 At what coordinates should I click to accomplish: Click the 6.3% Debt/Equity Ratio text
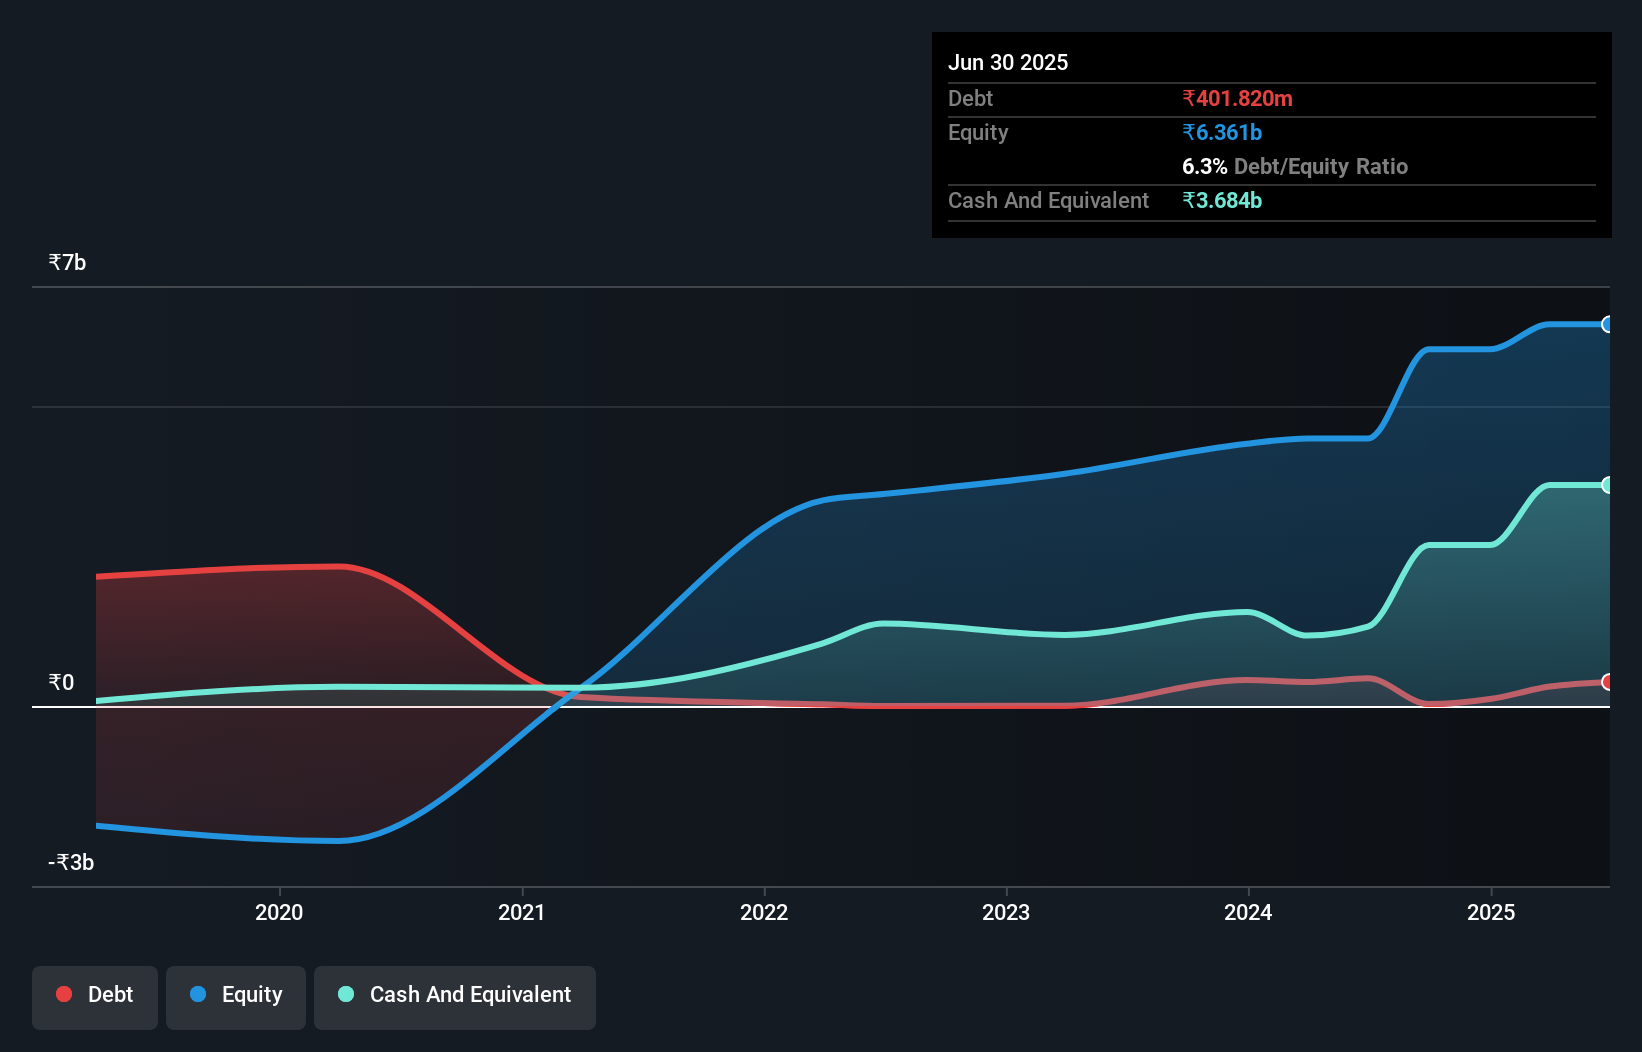[1295, 166]
